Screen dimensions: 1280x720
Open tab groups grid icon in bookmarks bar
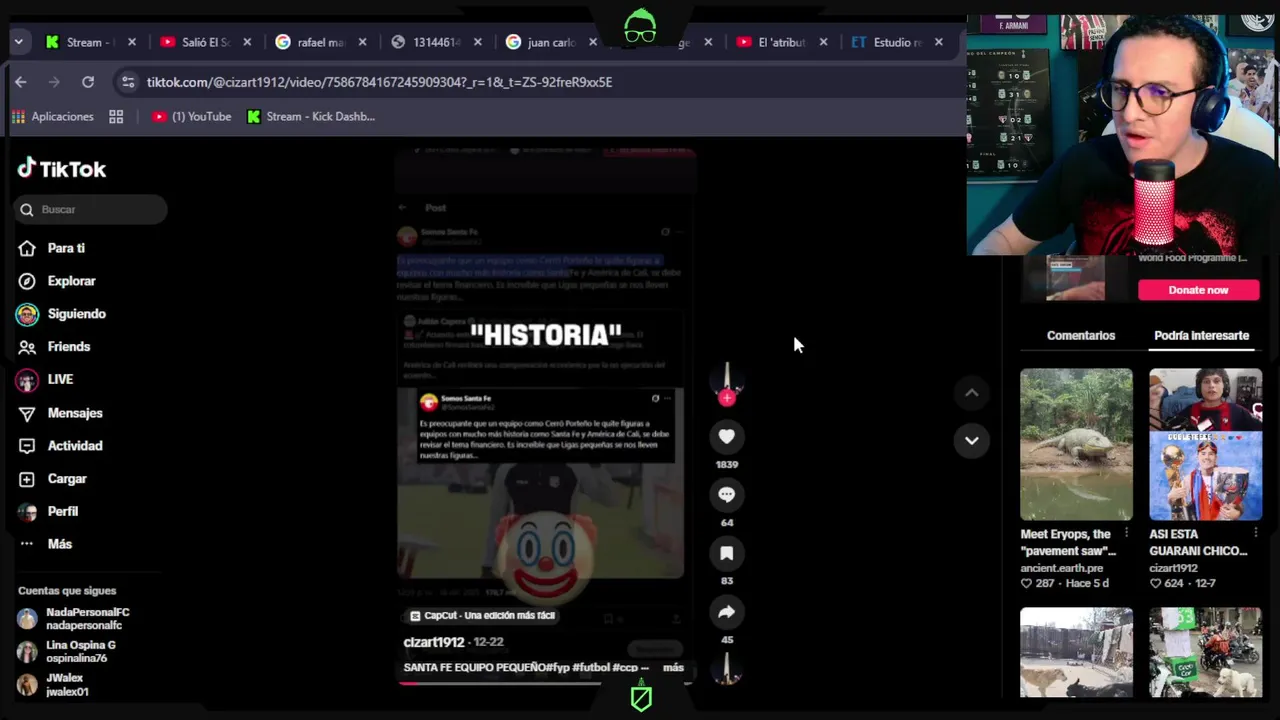coord(116,117)
